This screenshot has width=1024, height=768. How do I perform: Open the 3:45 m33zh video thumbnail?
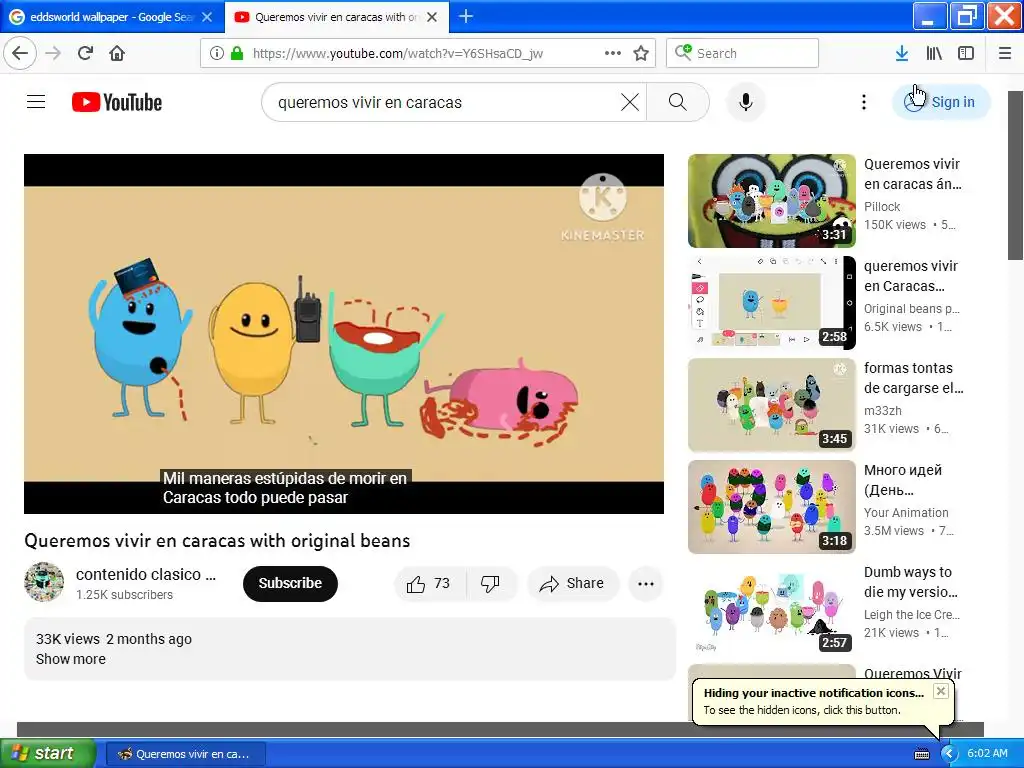point(771,404)
